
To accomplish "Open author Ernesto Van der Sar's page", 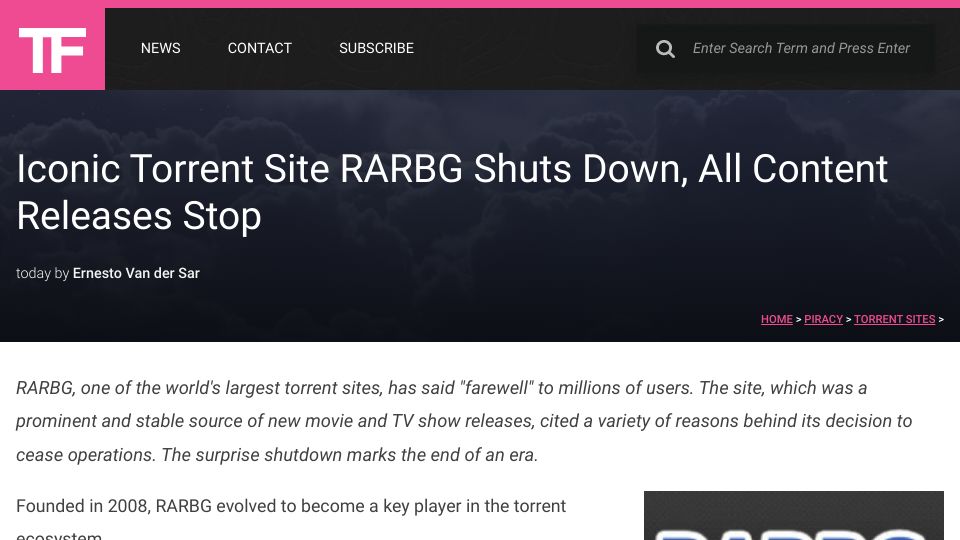I will pos(136,273).
